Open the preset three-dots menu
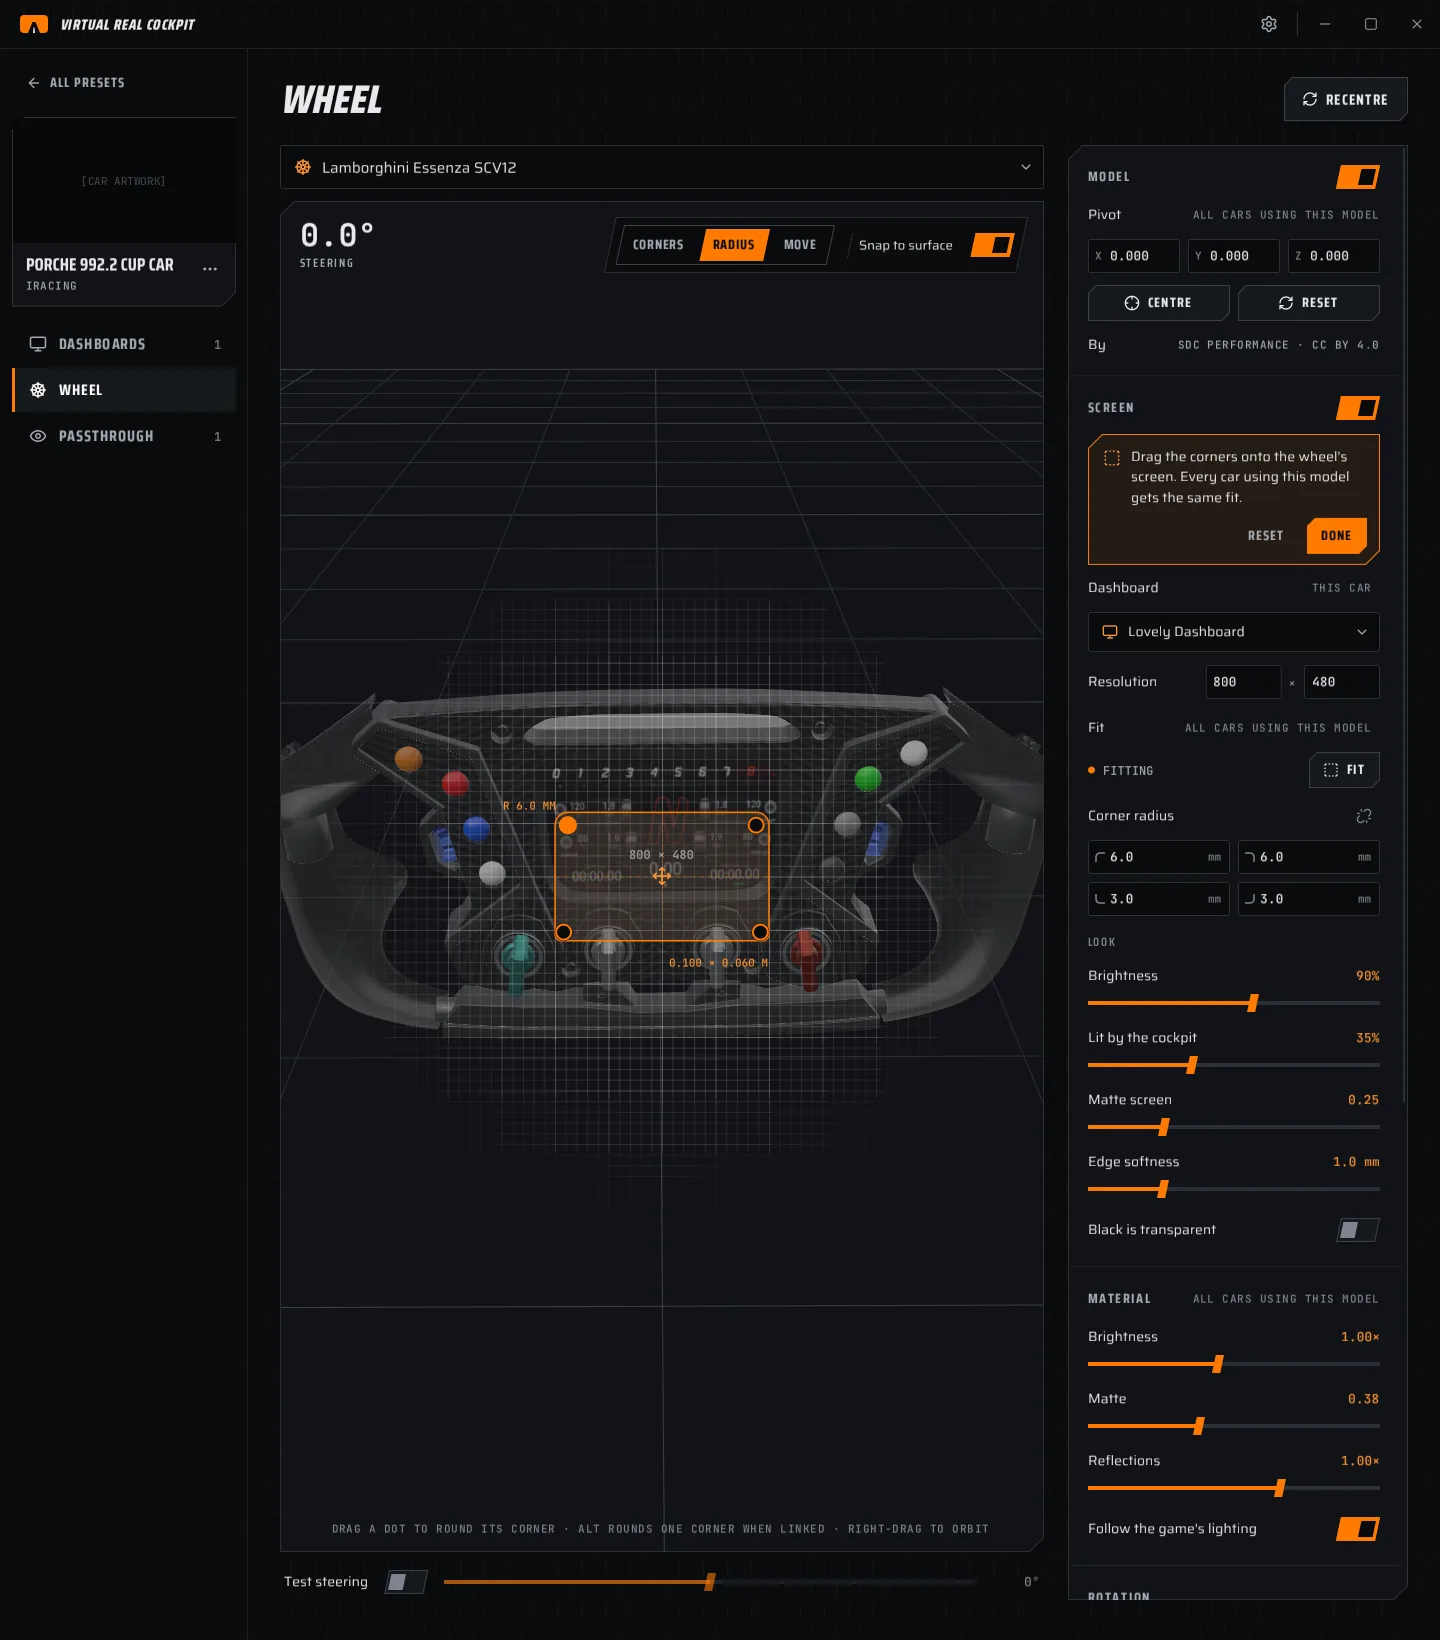The height and width of the screenshot is (1640, 1440). point(210,268)
